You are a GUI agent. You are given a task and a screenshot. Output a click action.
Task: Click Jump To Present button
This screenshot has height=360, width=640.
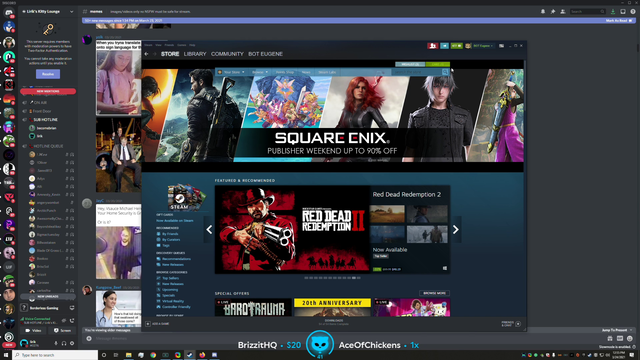[x=617, y=330]
